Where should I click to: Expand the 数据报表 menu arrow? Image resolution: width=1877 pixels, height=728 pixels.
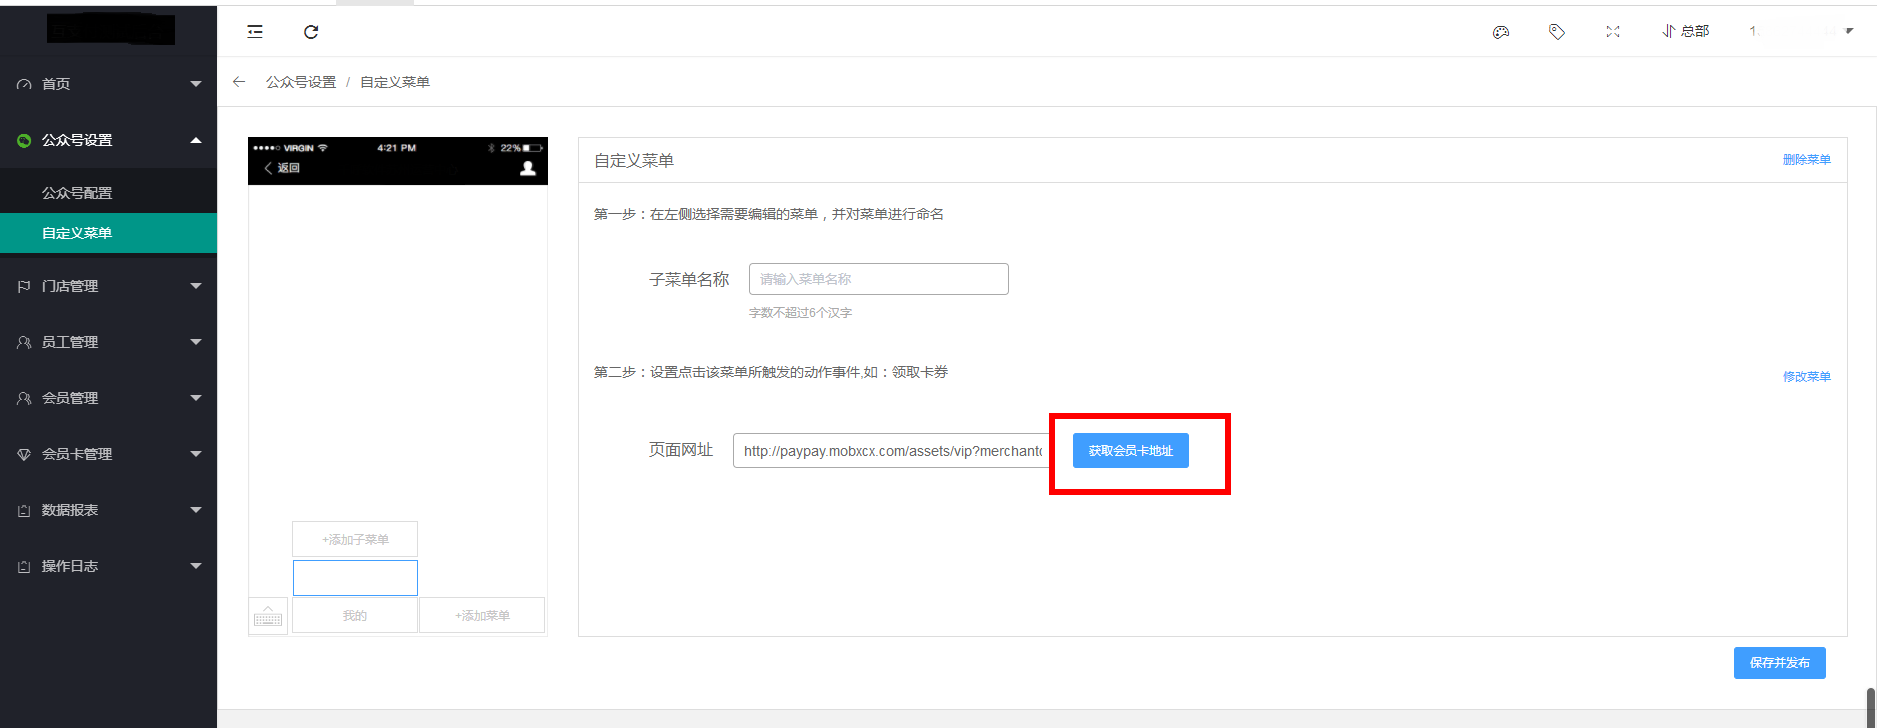(x=196, y=510)
